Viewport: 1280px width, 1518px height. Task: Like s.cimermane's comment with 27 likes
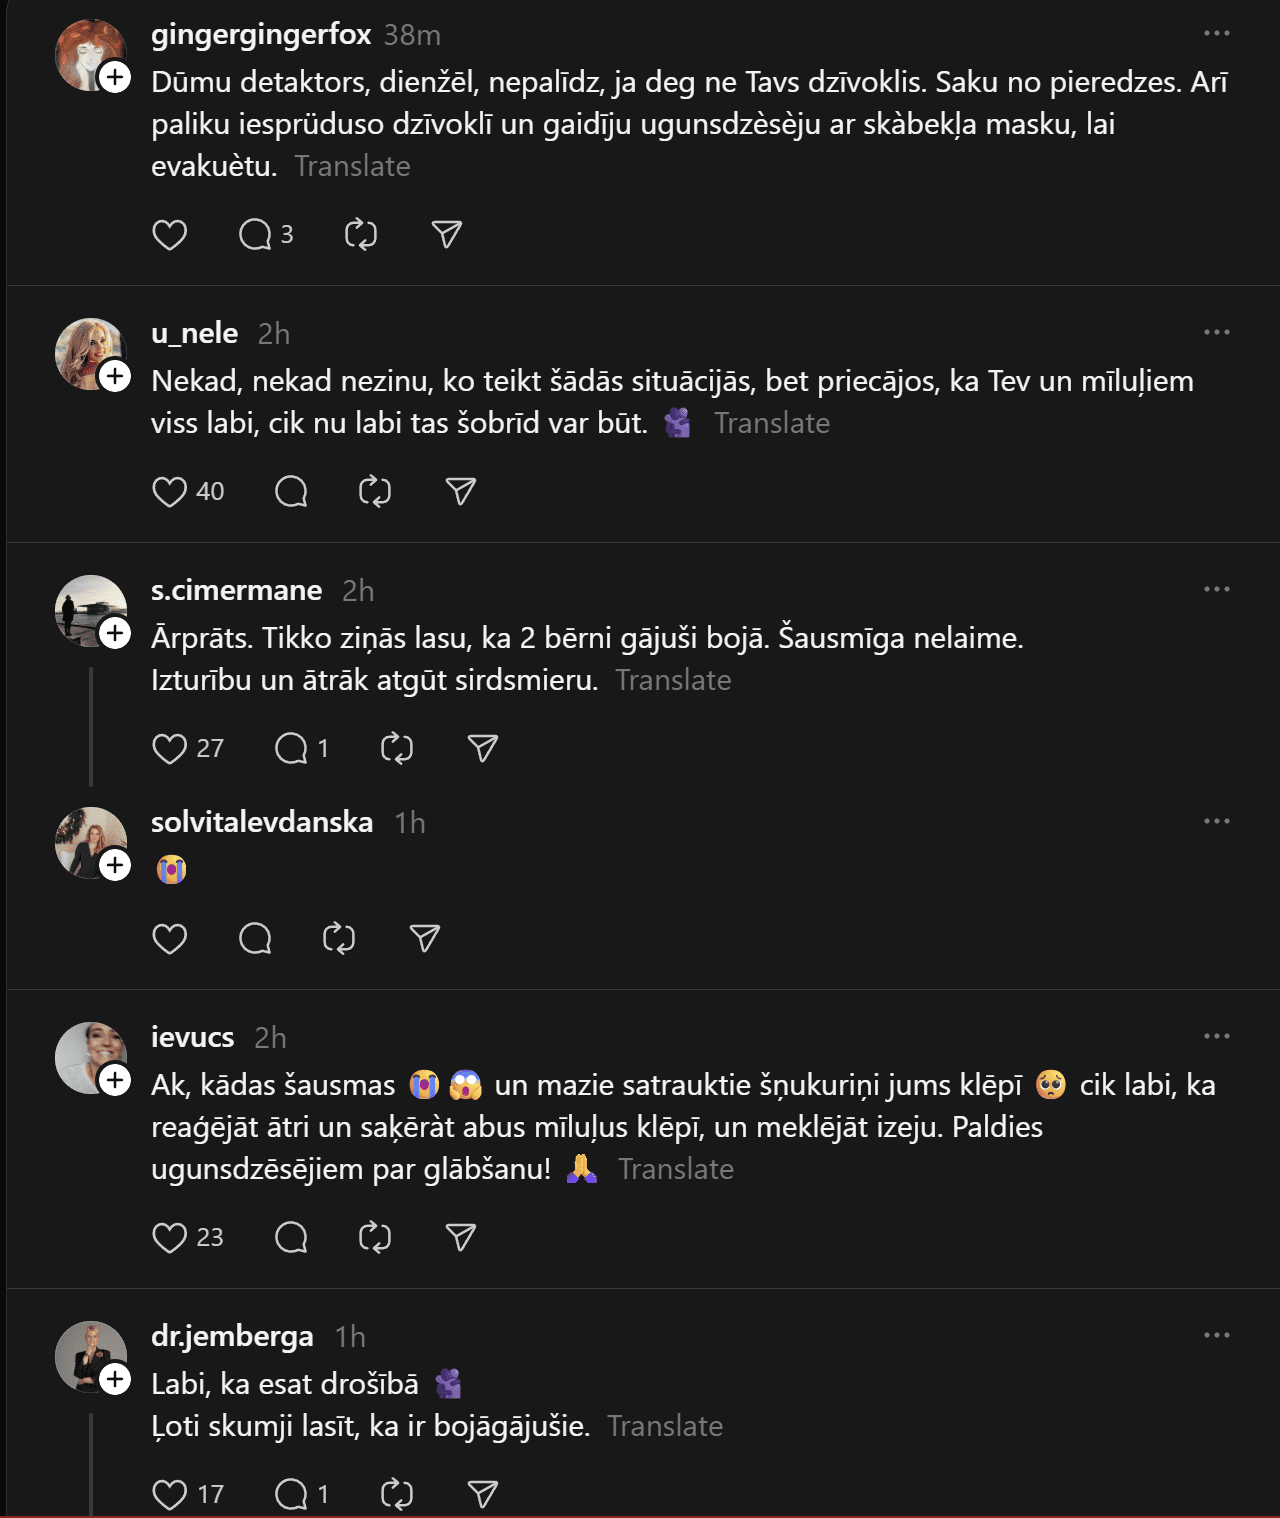170,748
